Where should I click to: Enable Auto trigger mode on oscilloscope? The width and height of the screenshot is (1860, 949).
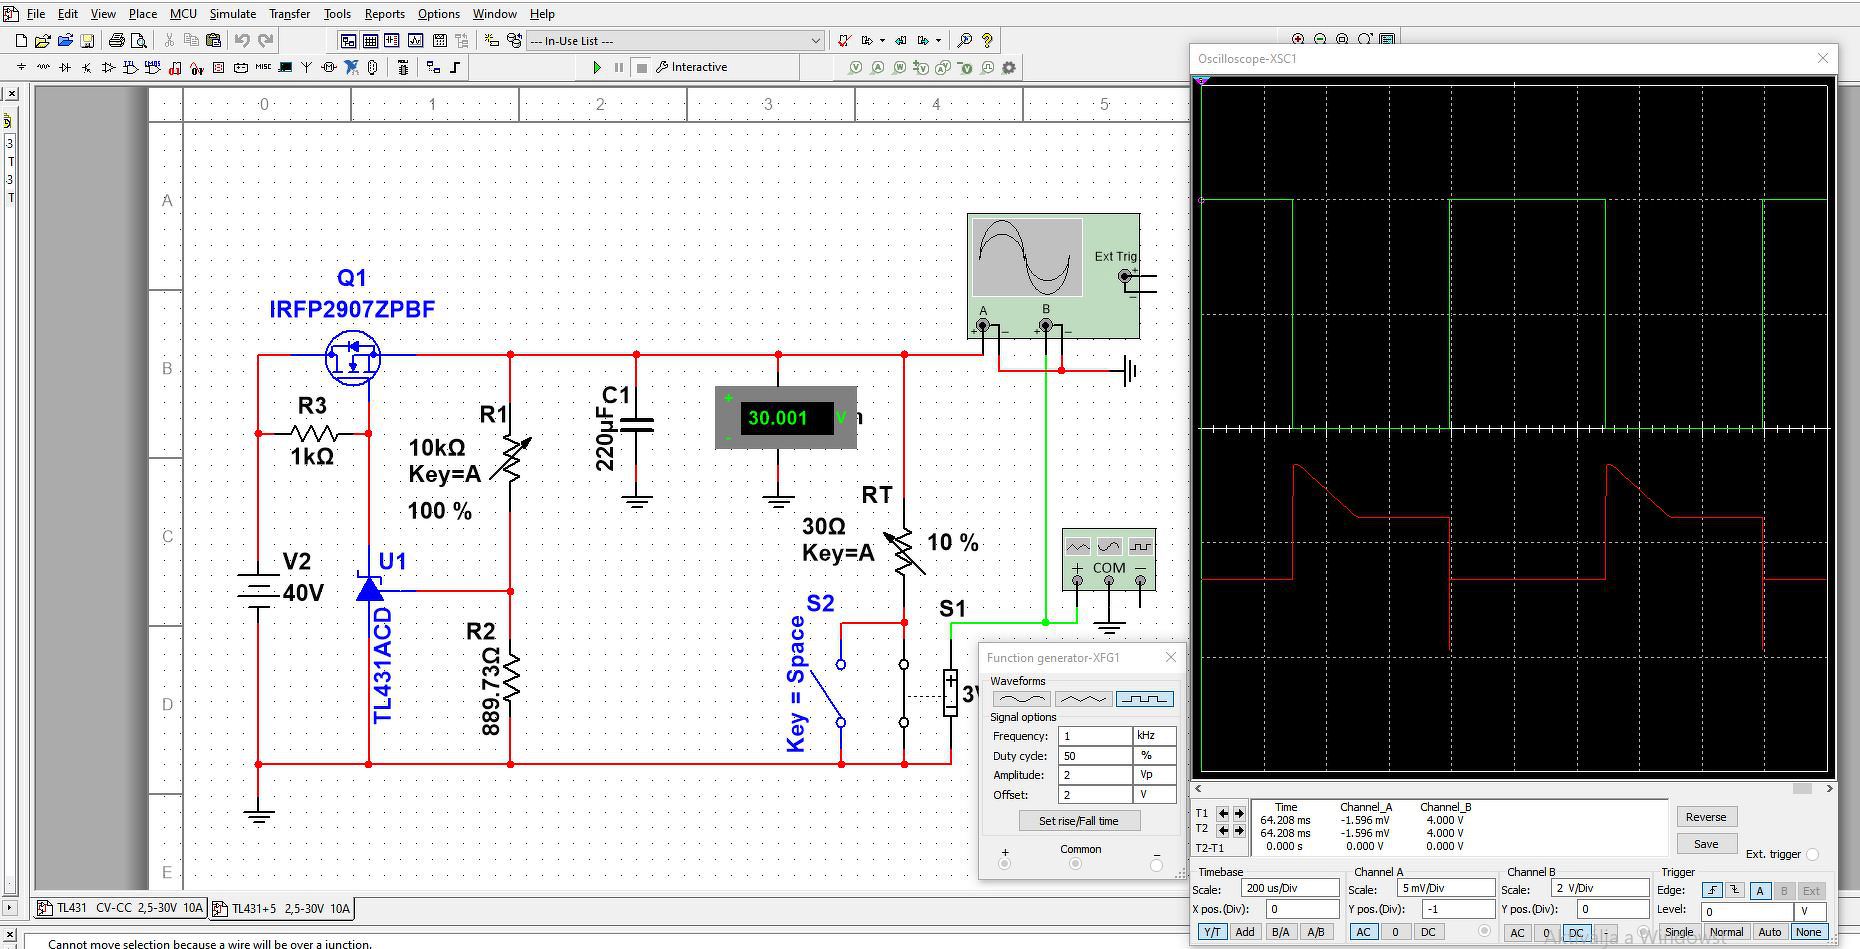(x=1769, y=932)
